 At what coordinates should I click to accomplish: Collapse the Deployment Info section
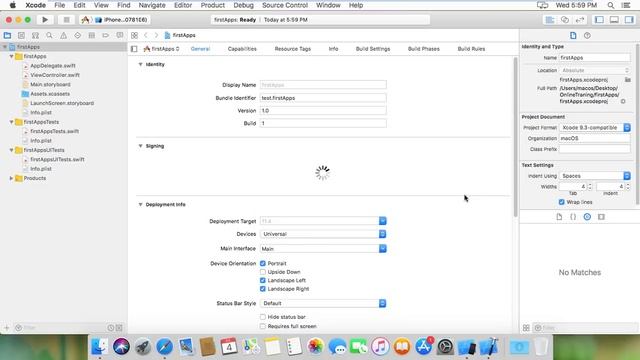click(140, 204)
